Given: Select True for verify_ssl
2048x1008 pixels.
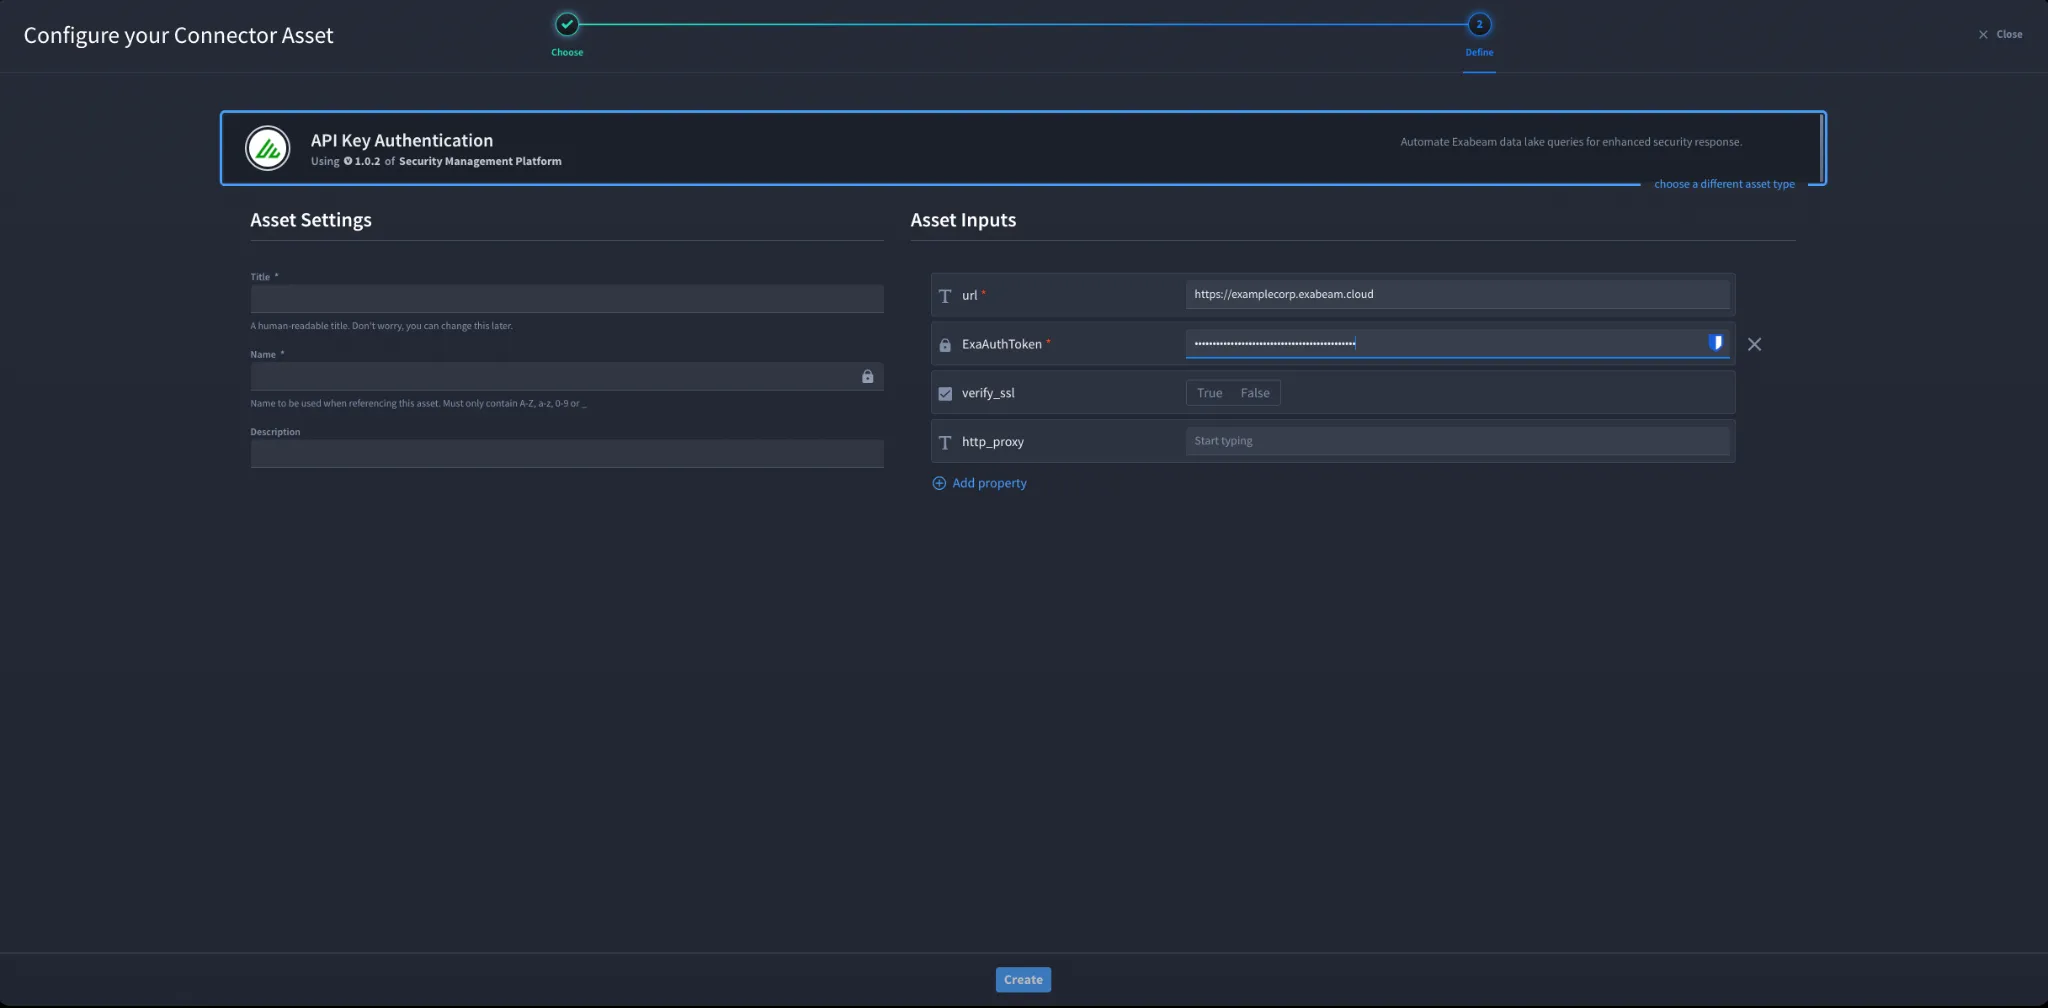Looking at the screenshot, I should [1209, 393].
